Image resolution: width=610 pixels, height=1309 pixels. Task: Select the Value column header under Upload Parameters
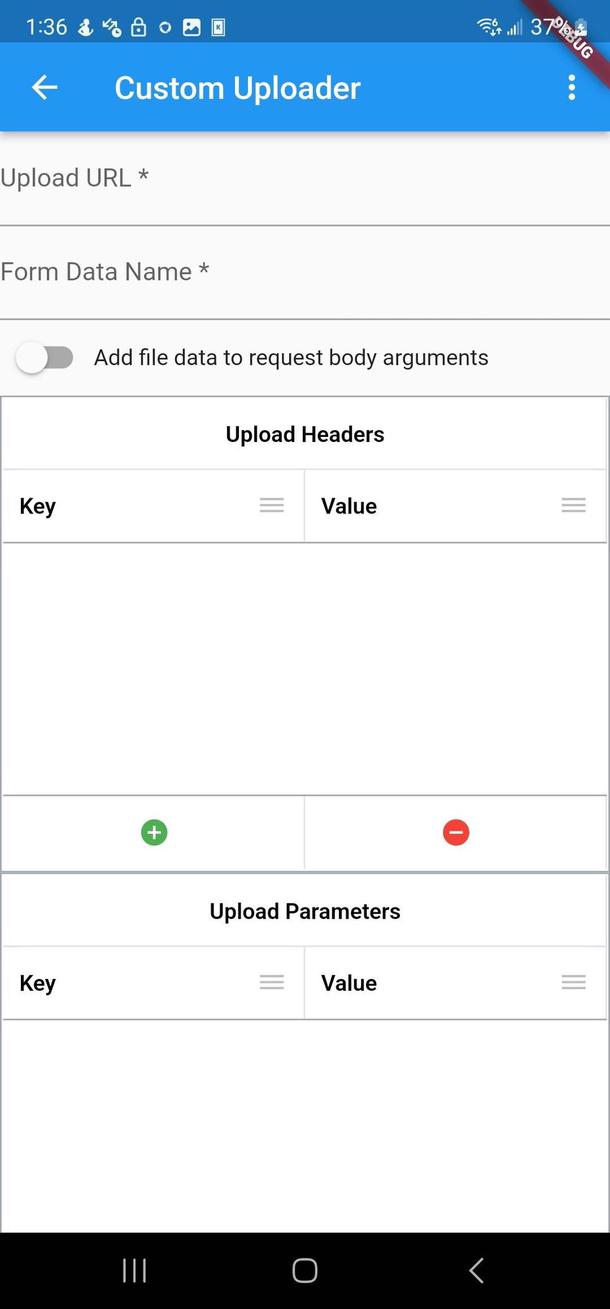click(348, 982)
